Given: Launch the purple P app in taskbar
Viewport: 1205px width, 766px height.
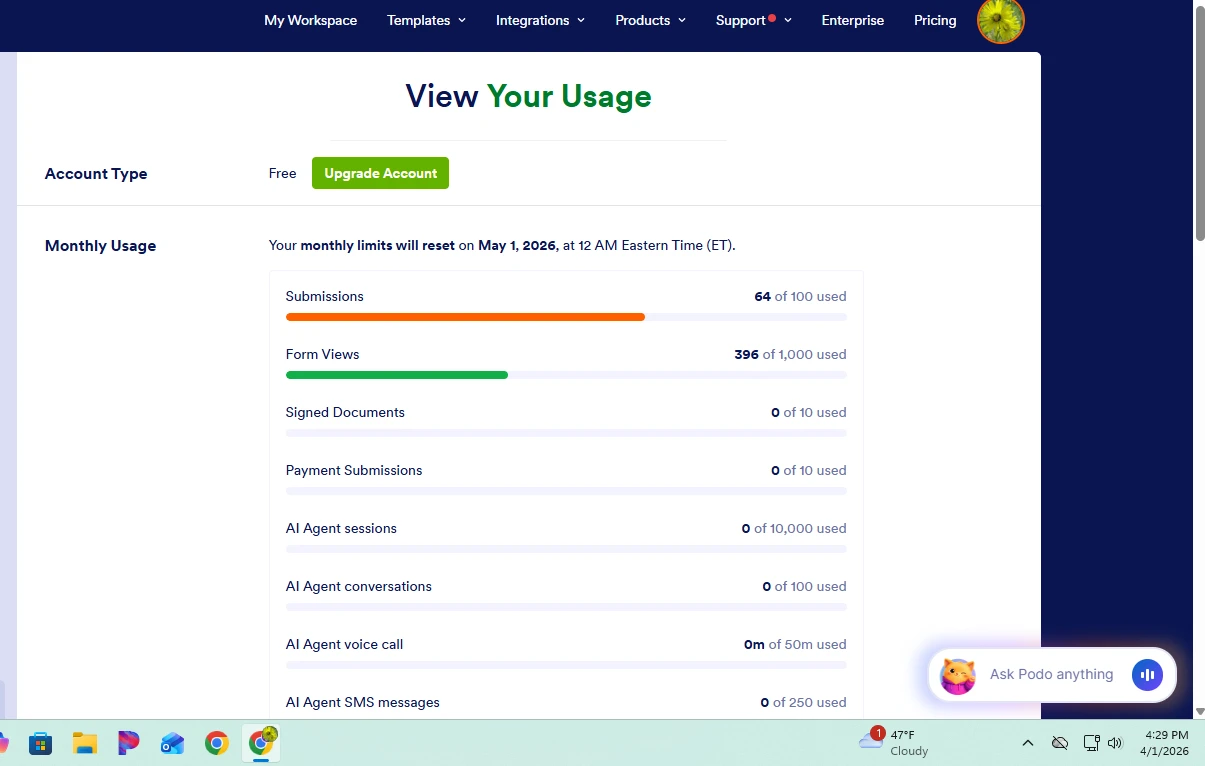Looking at the screenshot, I should 129,743.
